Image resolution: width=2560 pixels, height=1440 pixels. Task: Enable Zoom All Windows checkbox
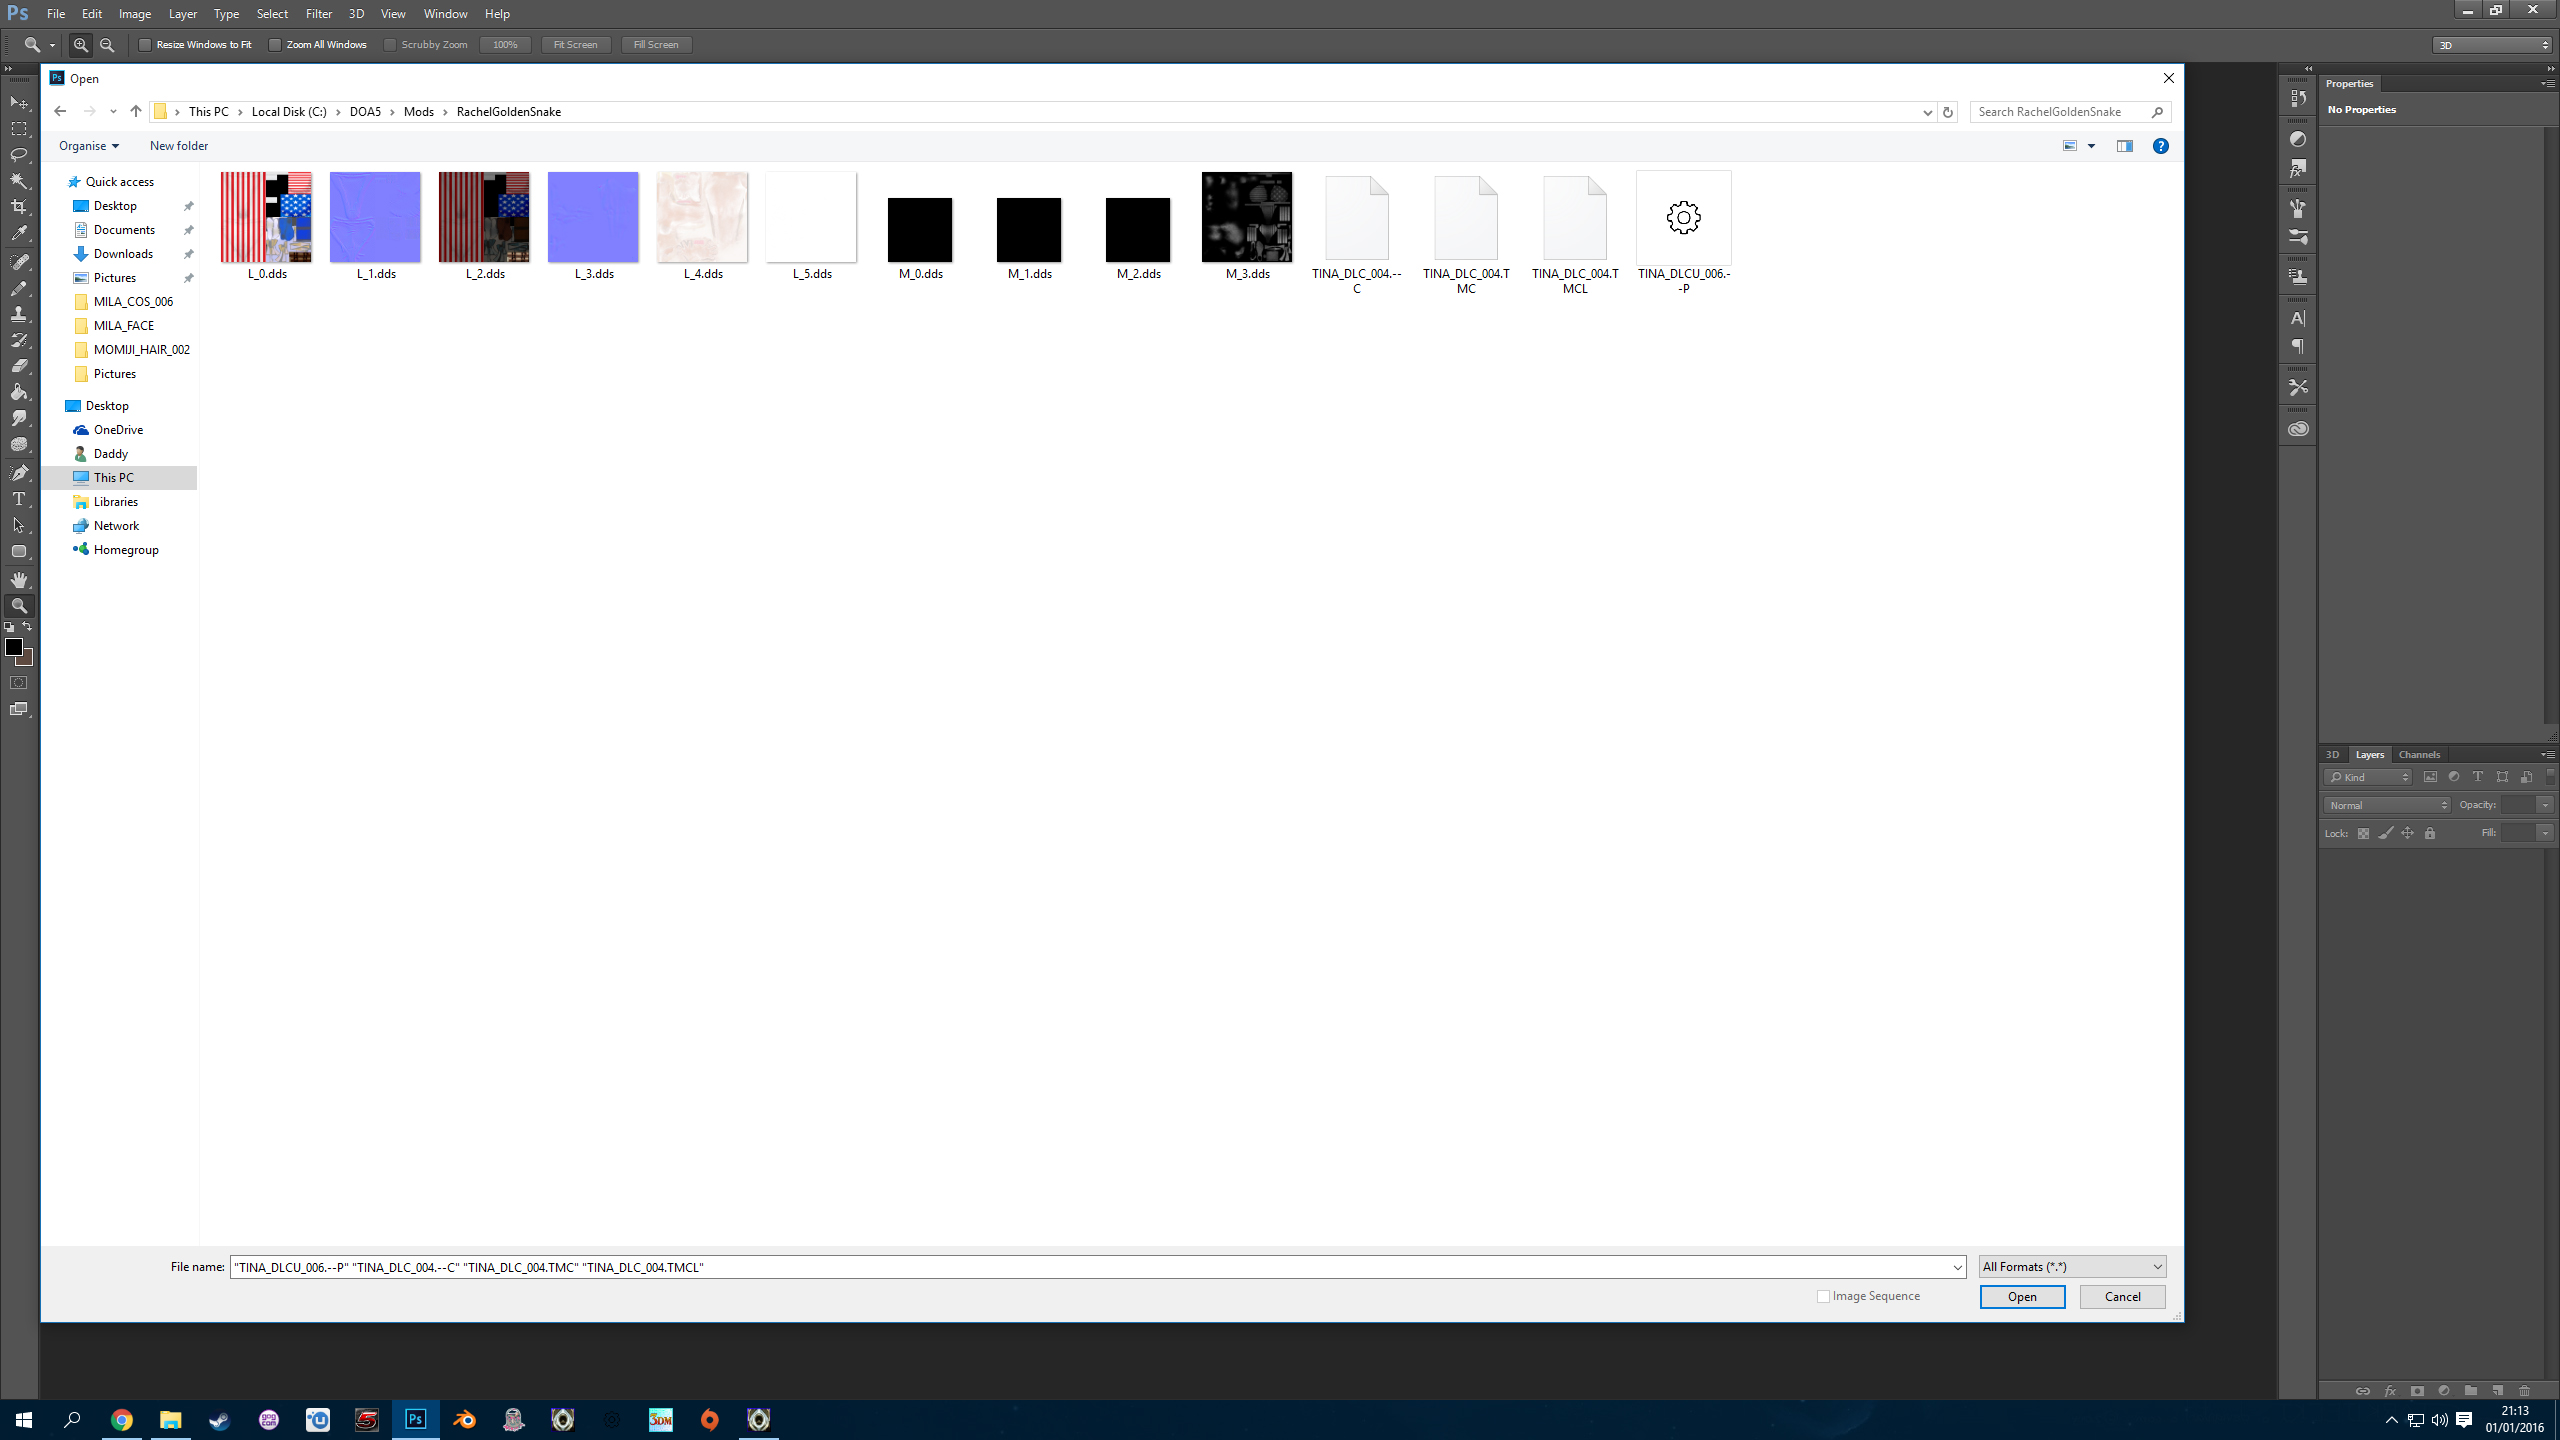tap(275, 45)
